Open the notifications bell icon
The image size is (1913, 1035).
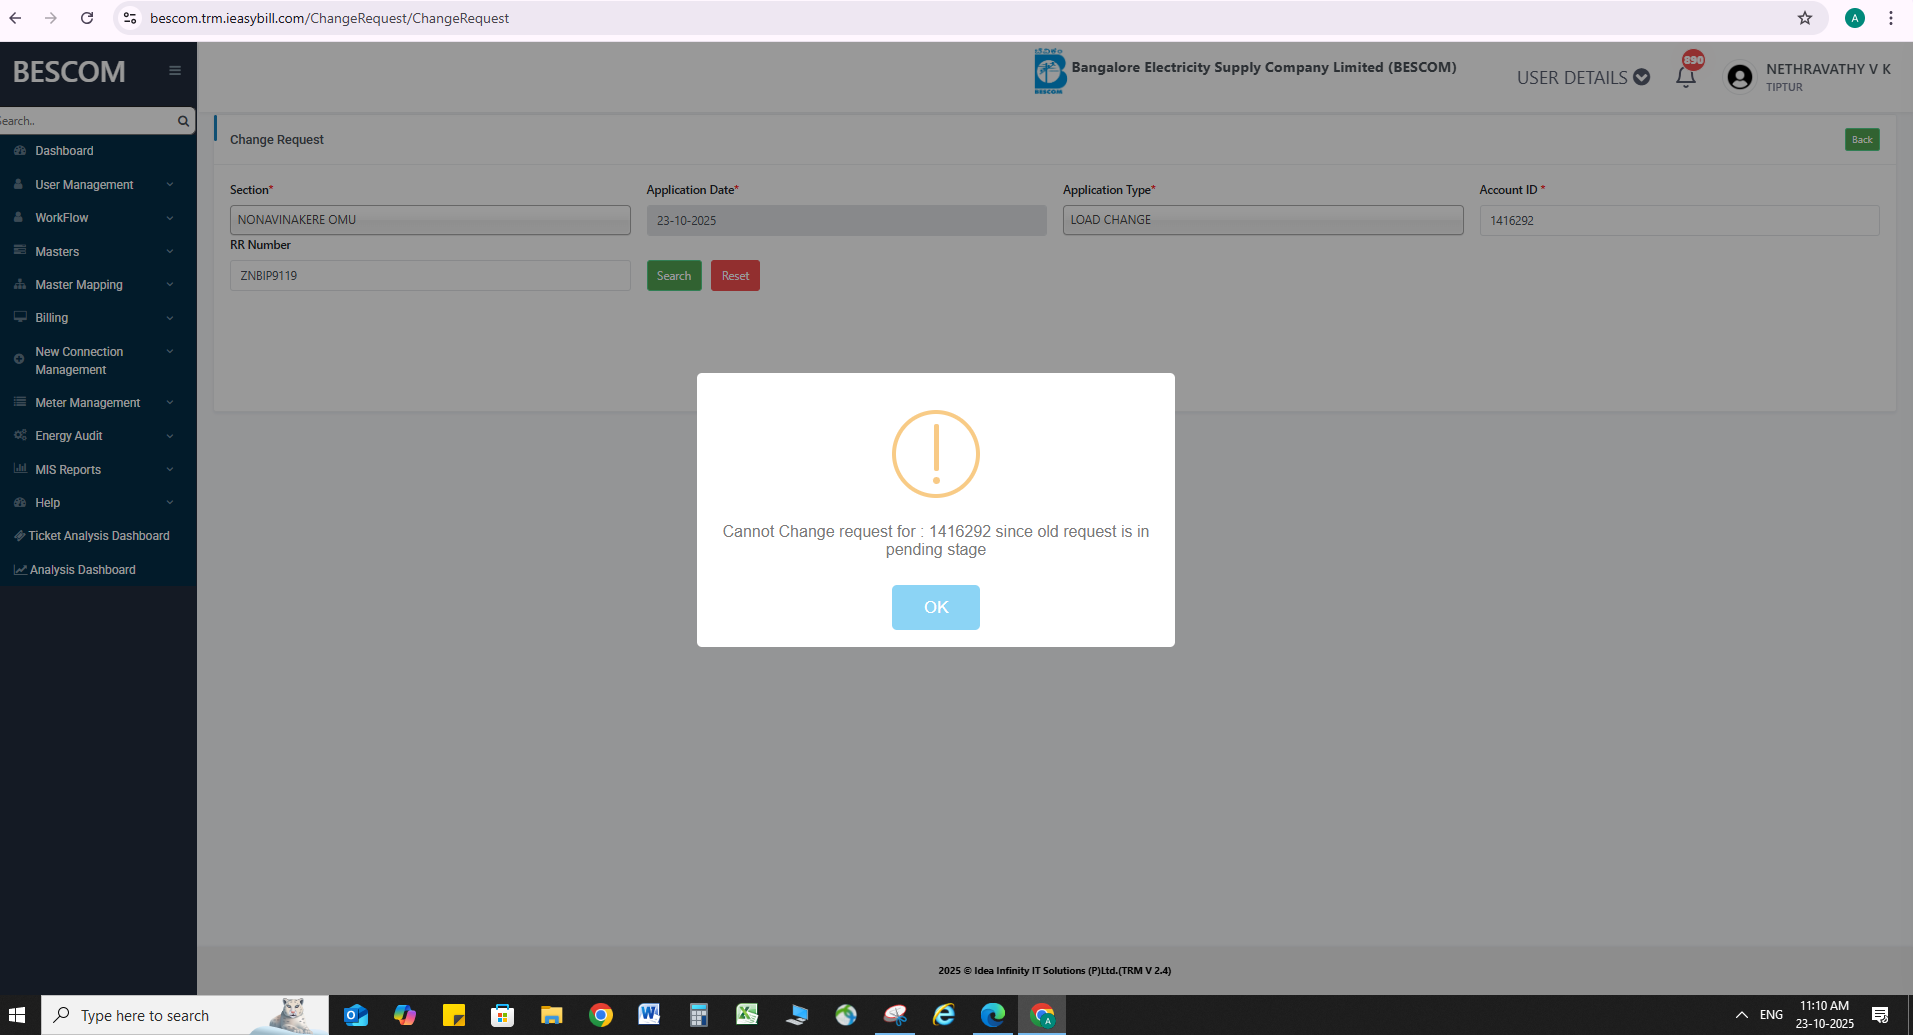click(x=1686, y=77)
